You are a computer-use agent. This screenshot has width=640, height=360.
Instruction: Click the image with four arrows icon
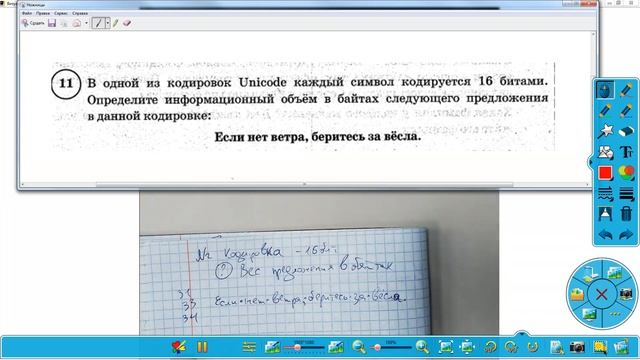click(468, 347)
